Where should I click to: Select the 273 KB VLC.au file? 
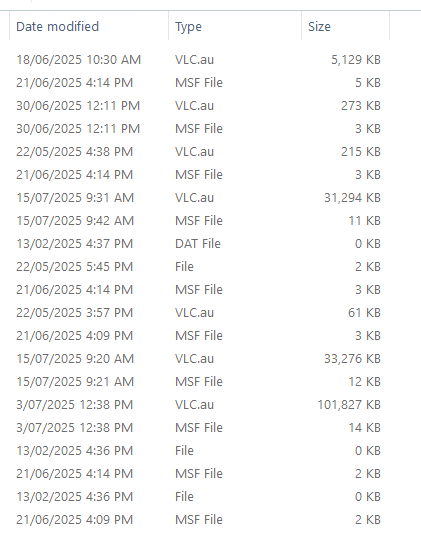click(198, 105)
